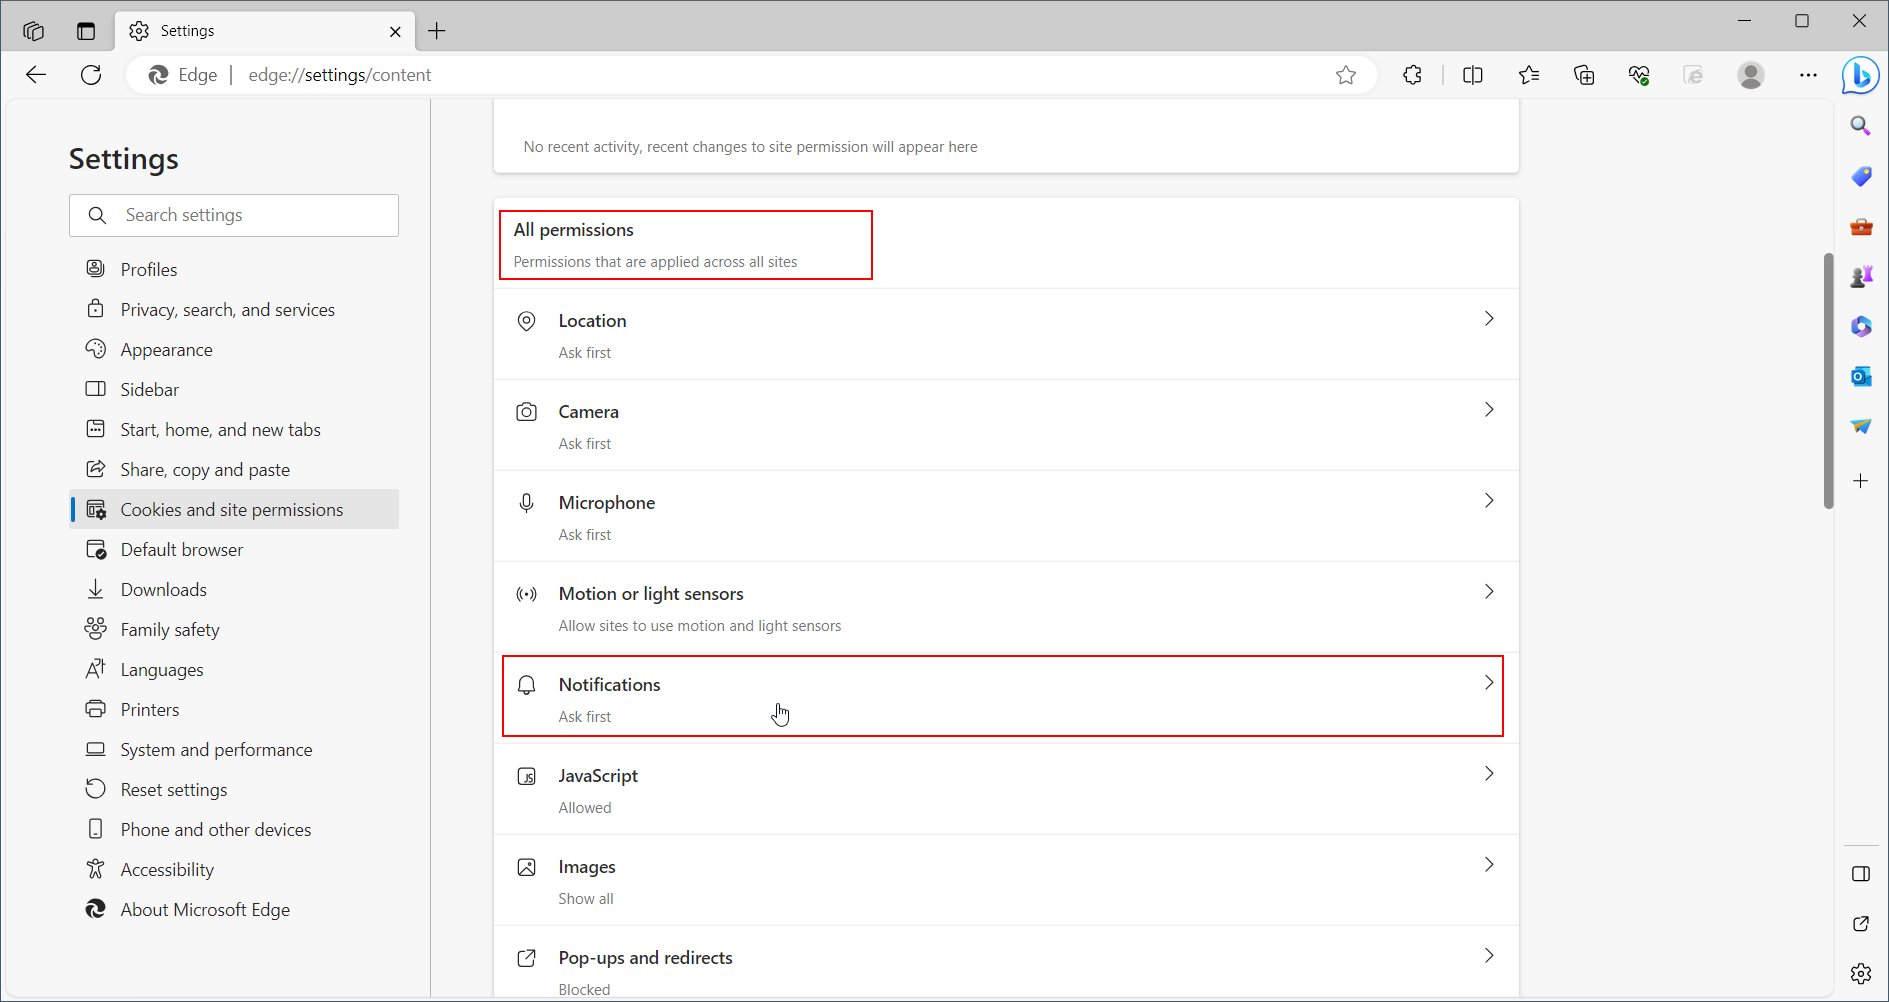The width and height of the screenshot is (1889, 1002).
Task: Refresh the page with the reload button
Action: [91, 75]
